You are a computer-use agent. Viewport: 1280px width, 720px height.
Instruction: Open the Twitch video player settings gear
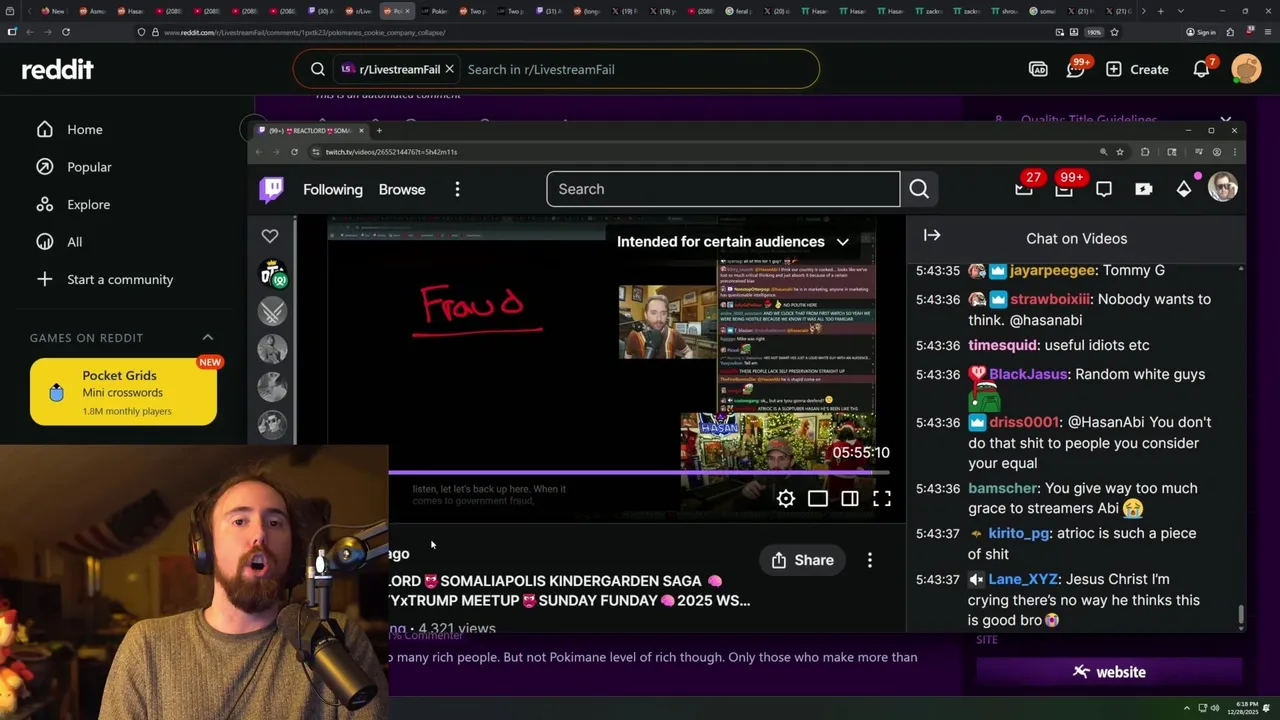tap(786, 498)
